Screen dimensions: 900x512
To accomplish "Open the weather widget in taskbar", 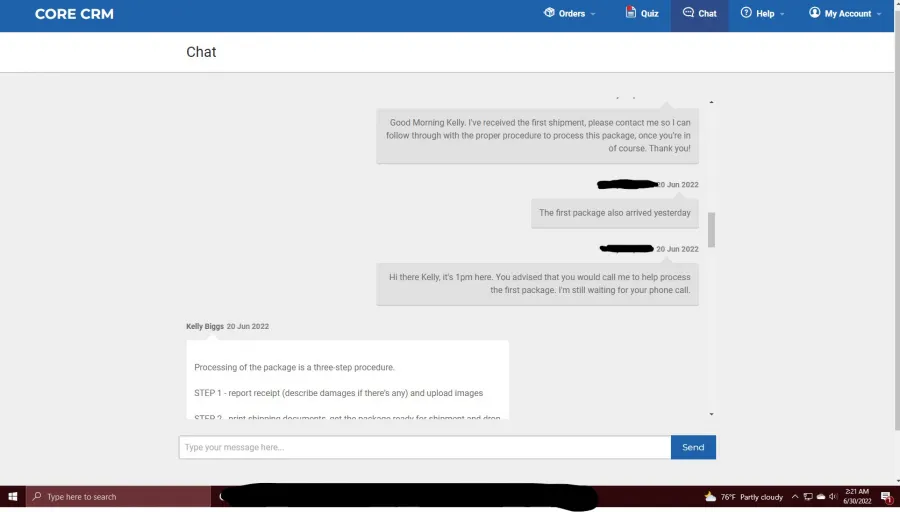I will (744, 497).
